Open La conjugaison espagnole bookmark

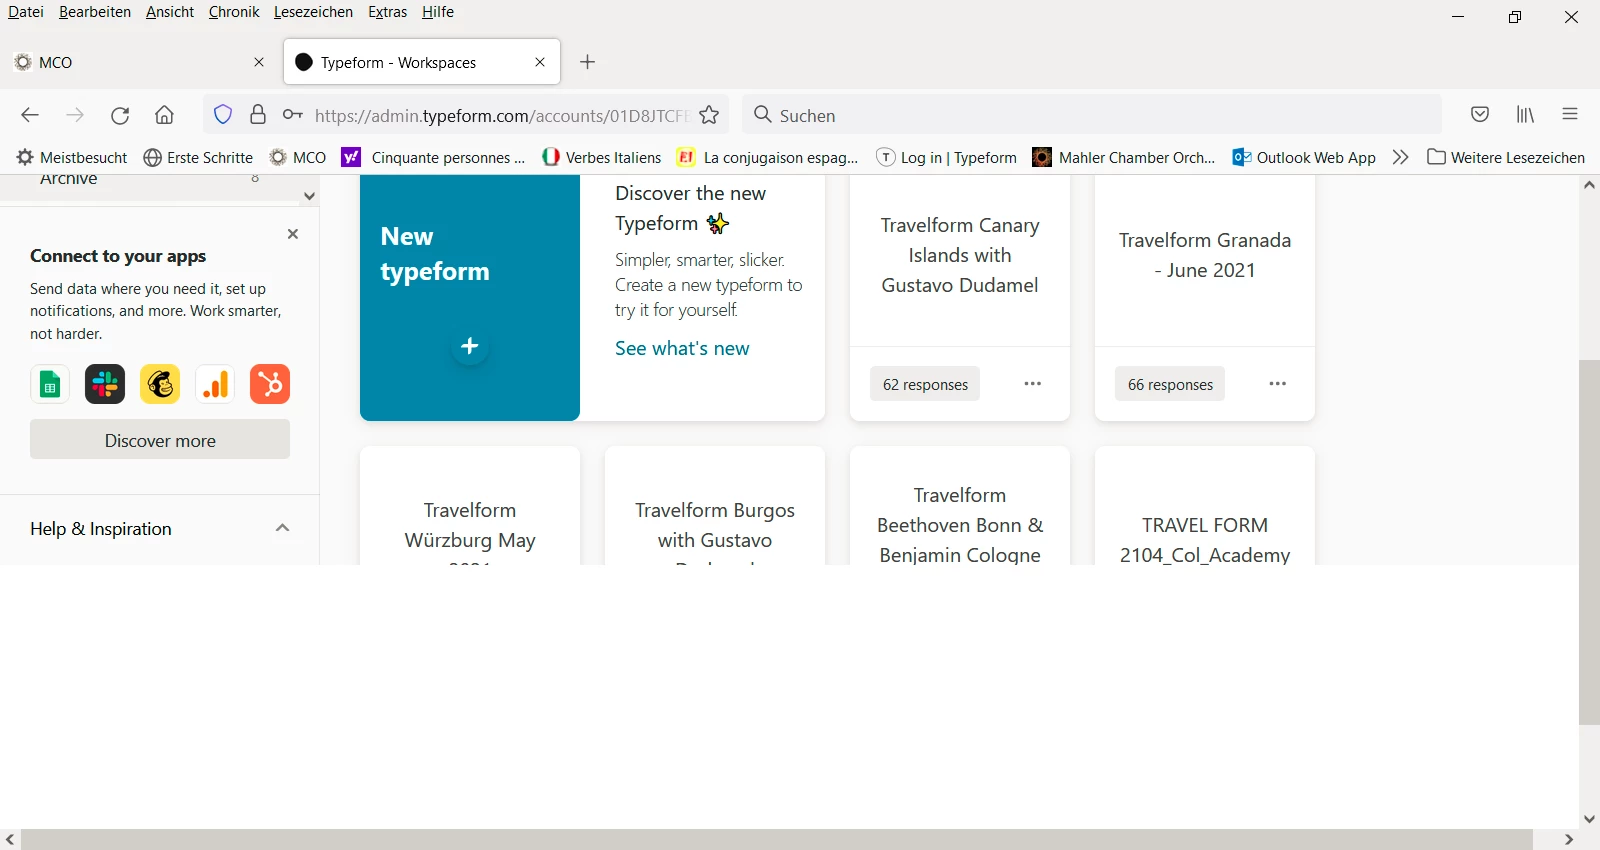[x=768, y=157]
